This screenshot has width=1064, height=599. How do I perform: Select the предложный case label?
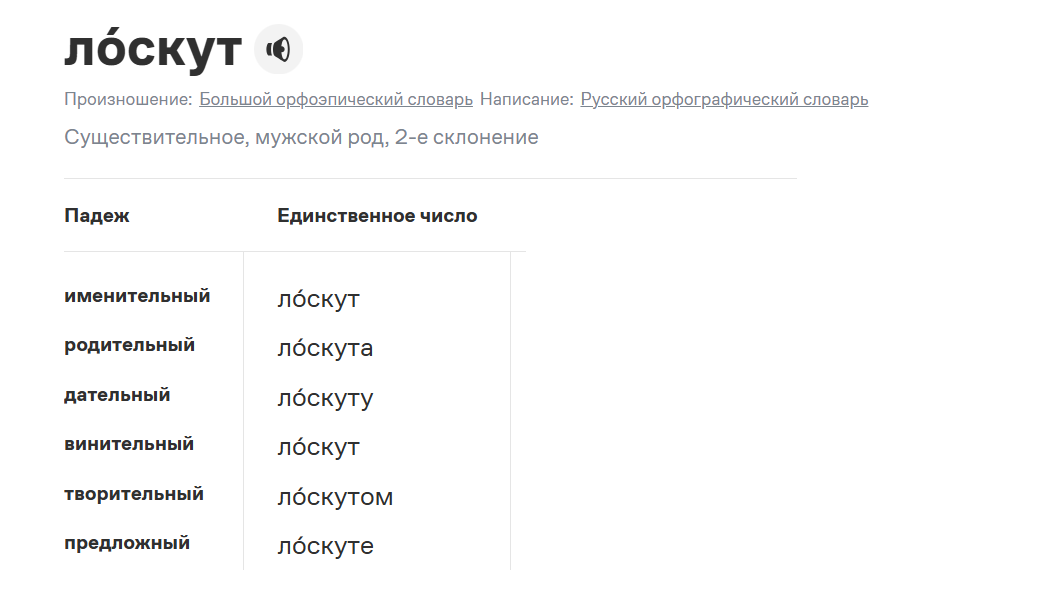point(127,543)
